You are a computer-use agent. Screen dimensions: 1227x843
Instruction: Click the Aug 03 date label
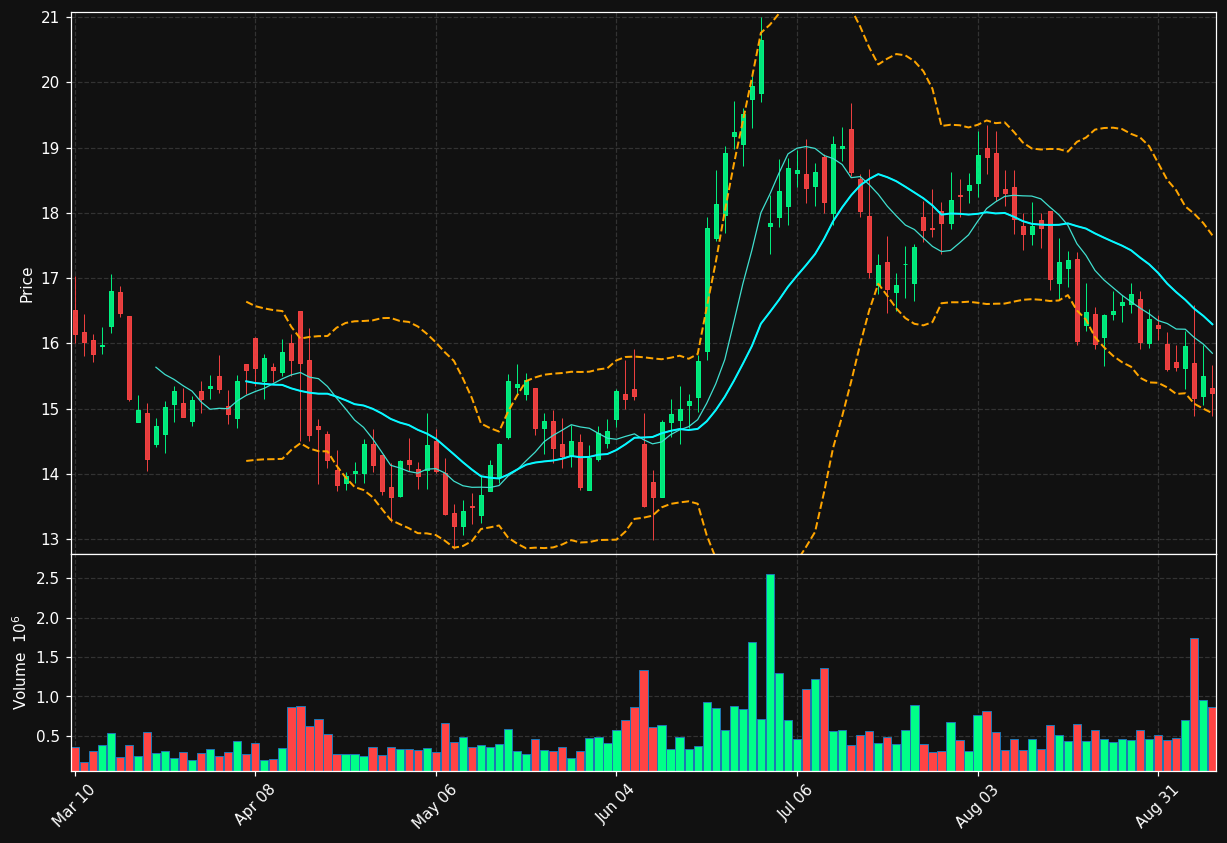pyautogui.click(x=975, y=806)
